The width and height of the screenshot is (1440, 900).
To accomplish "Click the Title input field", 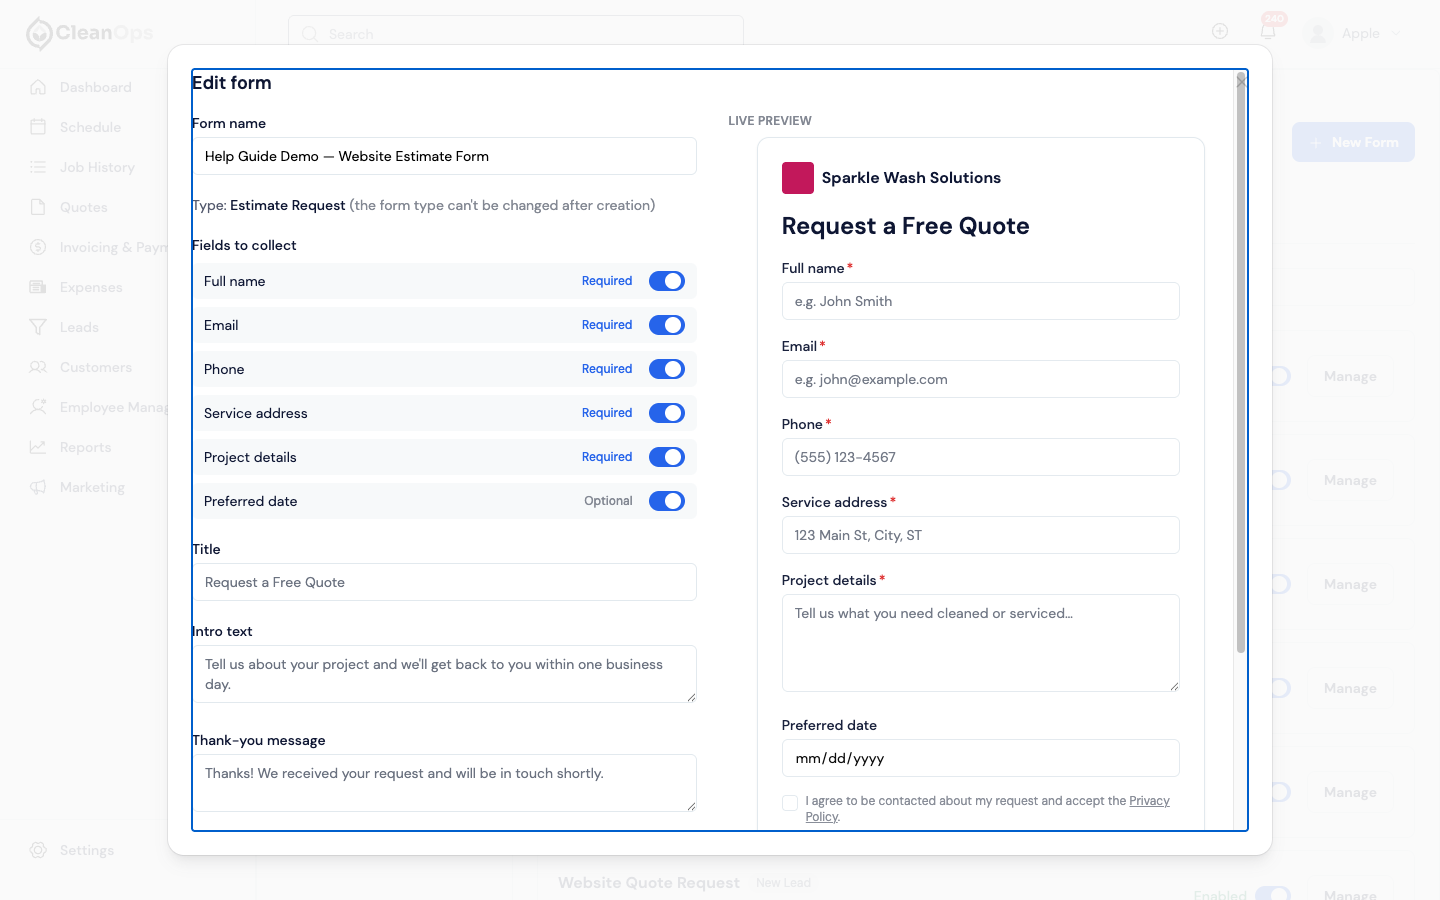I will click(444, 582).
